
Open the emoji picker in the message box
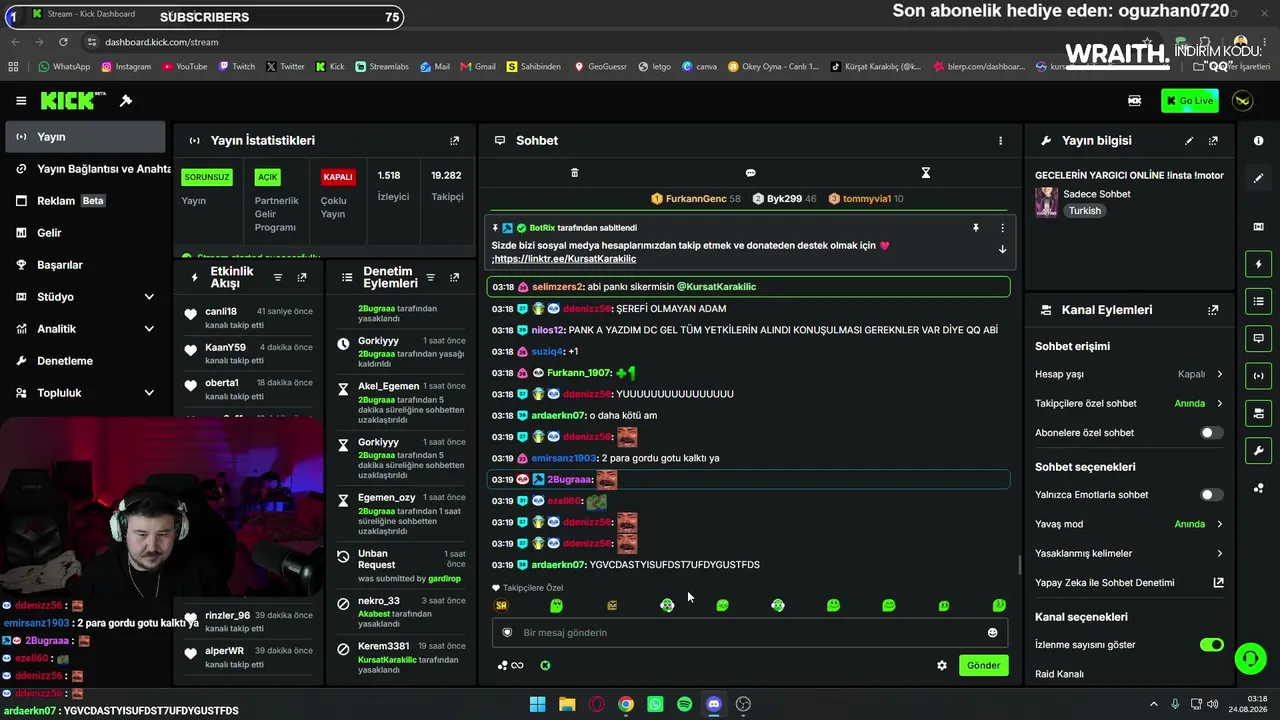coord(992,633)
